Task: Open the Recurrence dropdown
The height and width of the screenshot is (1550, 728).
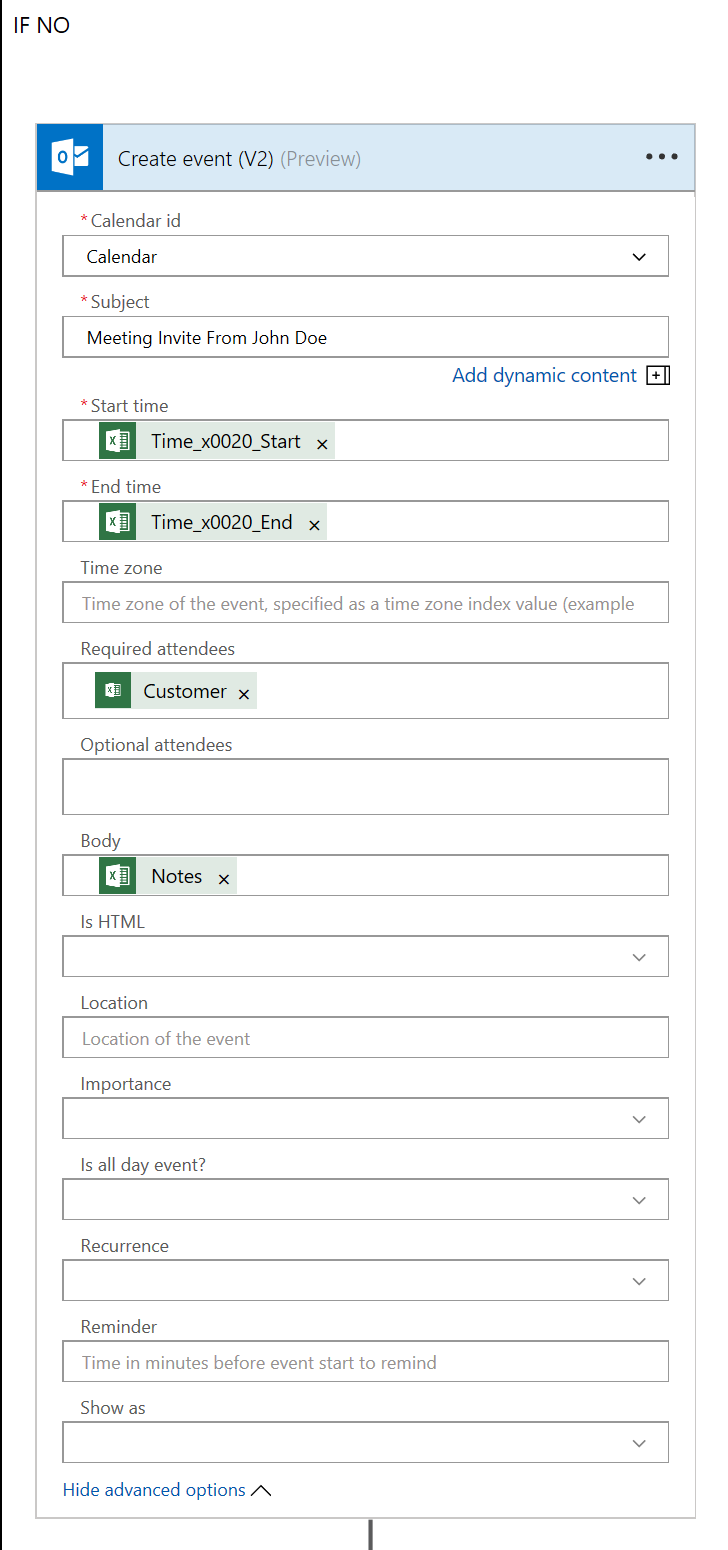Action: (639, 1281)
